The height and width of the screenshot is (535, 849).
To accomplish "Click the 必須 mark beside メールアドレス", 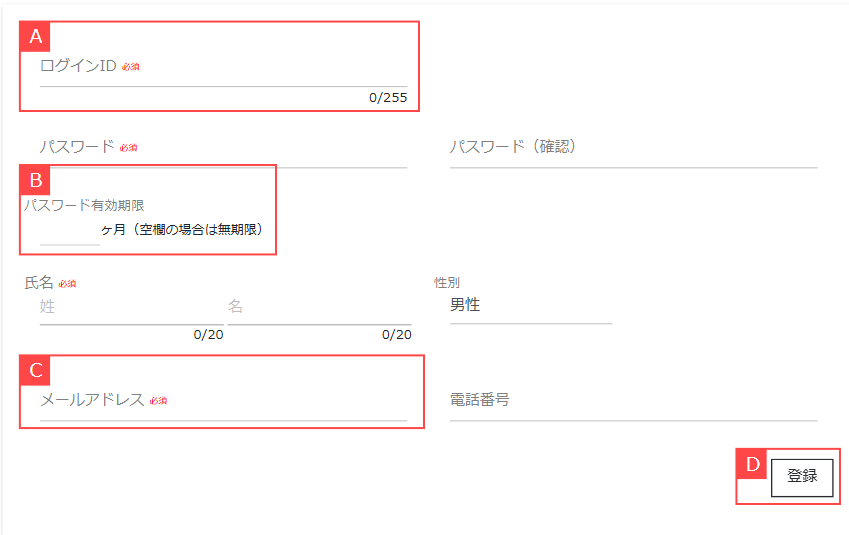I will pyautogui.click(x=158, y=401).
